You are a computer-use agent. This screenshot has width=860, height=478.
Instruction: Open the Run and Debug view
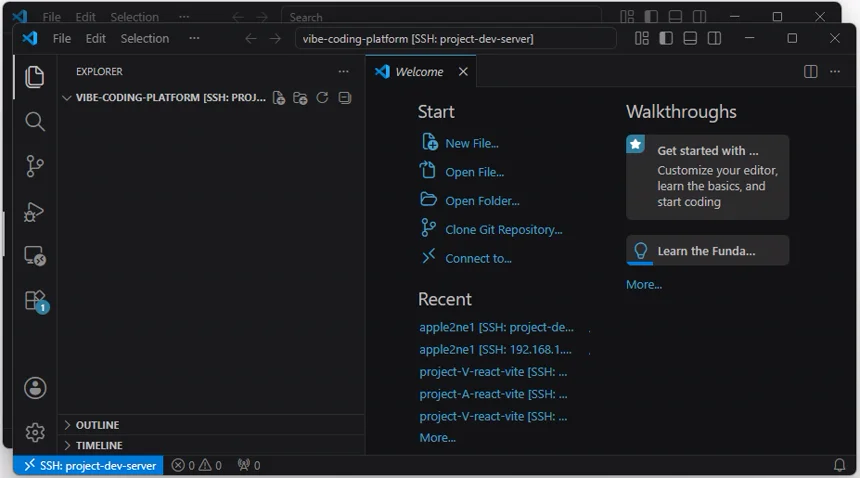point(35,212)
